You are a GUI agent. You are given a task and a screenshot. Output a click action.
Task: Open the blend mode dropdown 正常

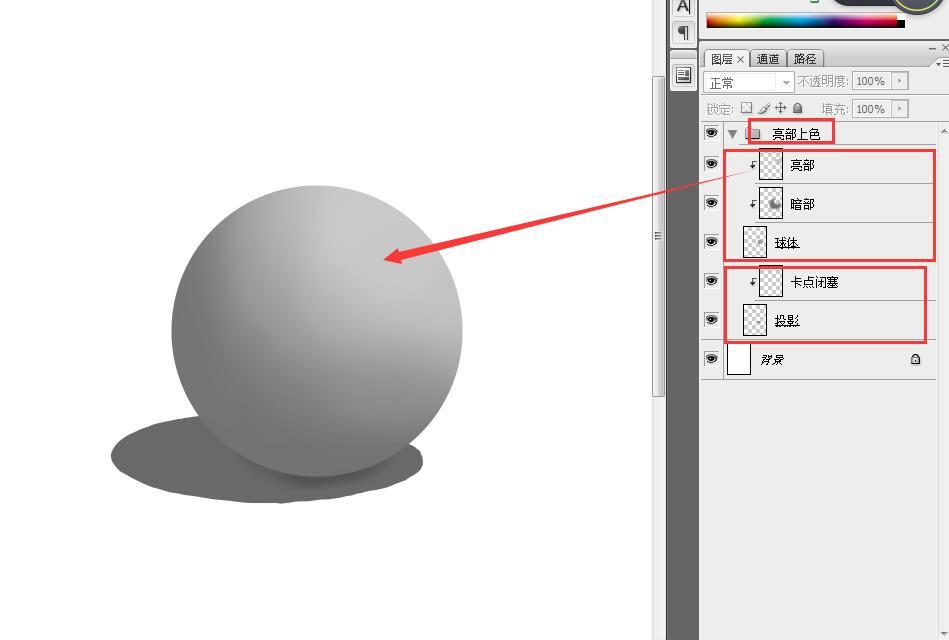[x=749, y=82]
